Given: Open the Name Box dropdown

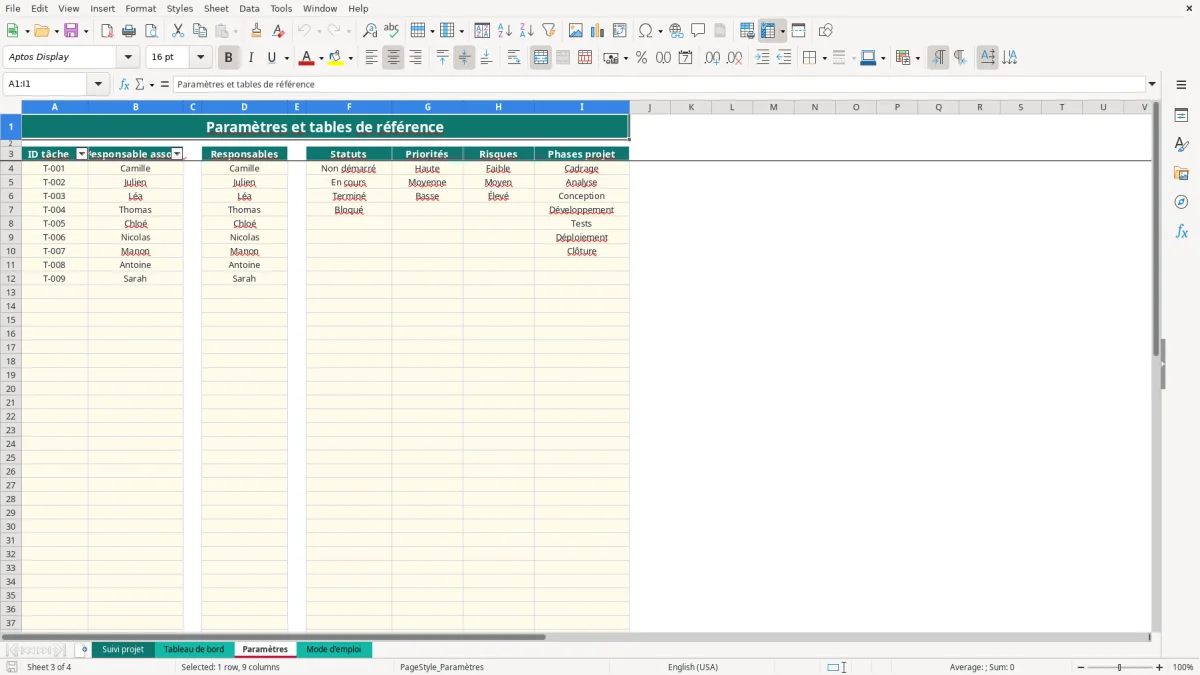Looking at the screenshot, I should [99, 84].
